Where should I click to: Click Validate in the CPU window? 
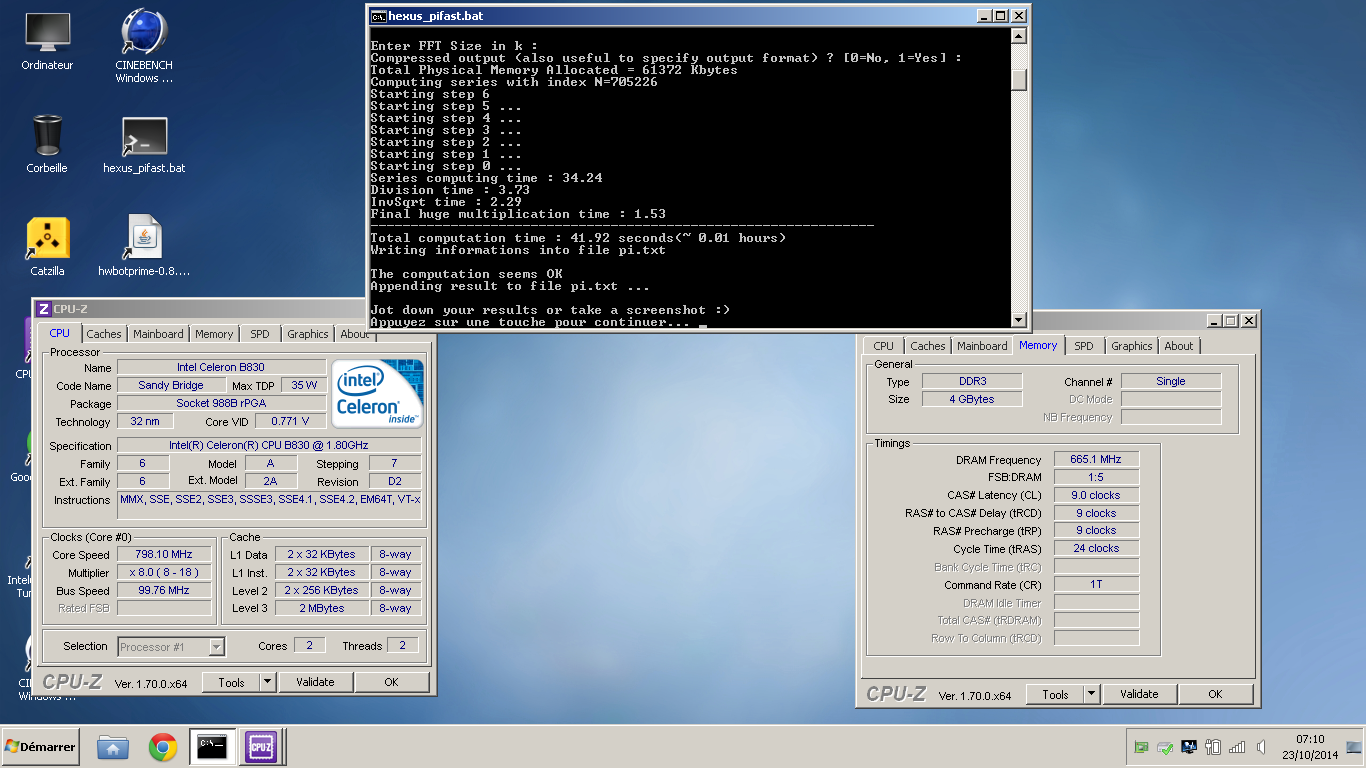click(315, 682)
